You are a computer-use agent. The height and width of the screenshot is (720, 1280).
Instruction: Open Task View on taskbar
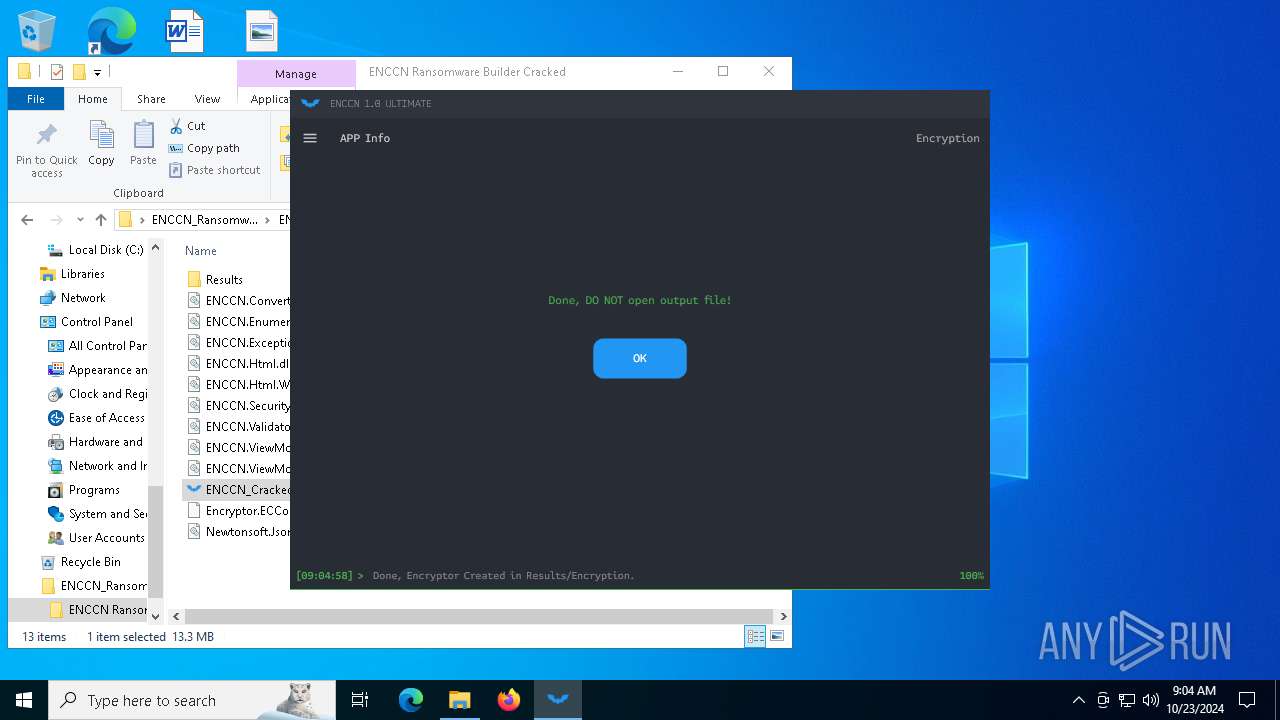[360, 700]
